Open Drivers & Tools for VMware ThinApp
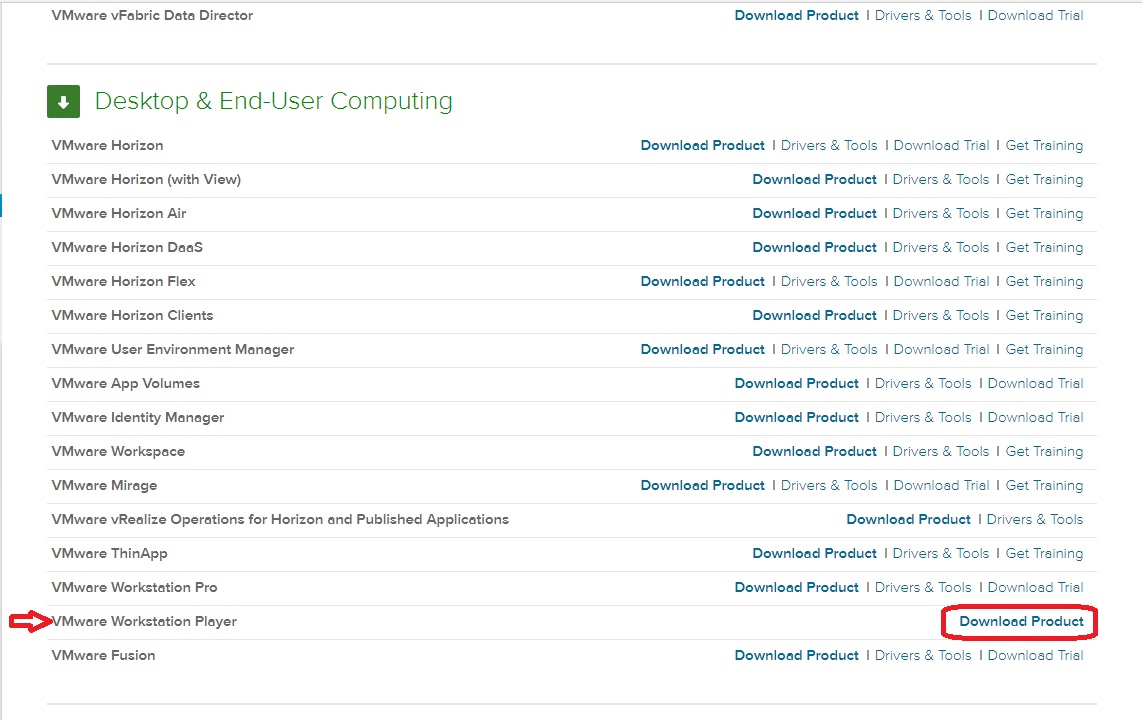Screen dimensions: 1142x720 [x=941, y=553]
